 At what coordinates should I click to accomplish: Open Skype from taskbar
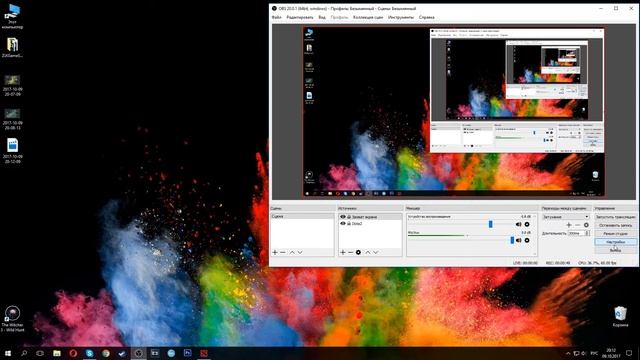[89, 353]
